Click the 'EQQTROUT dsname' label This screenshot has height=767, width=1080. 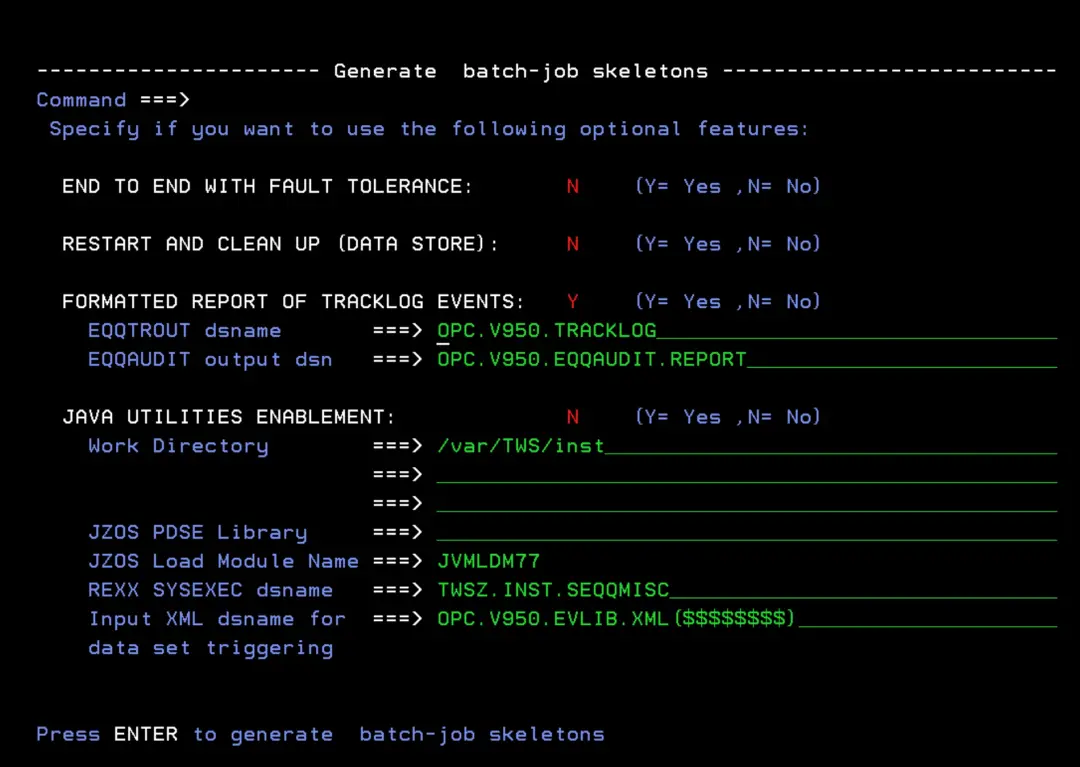pyautogui.click(x=185, y=330)
